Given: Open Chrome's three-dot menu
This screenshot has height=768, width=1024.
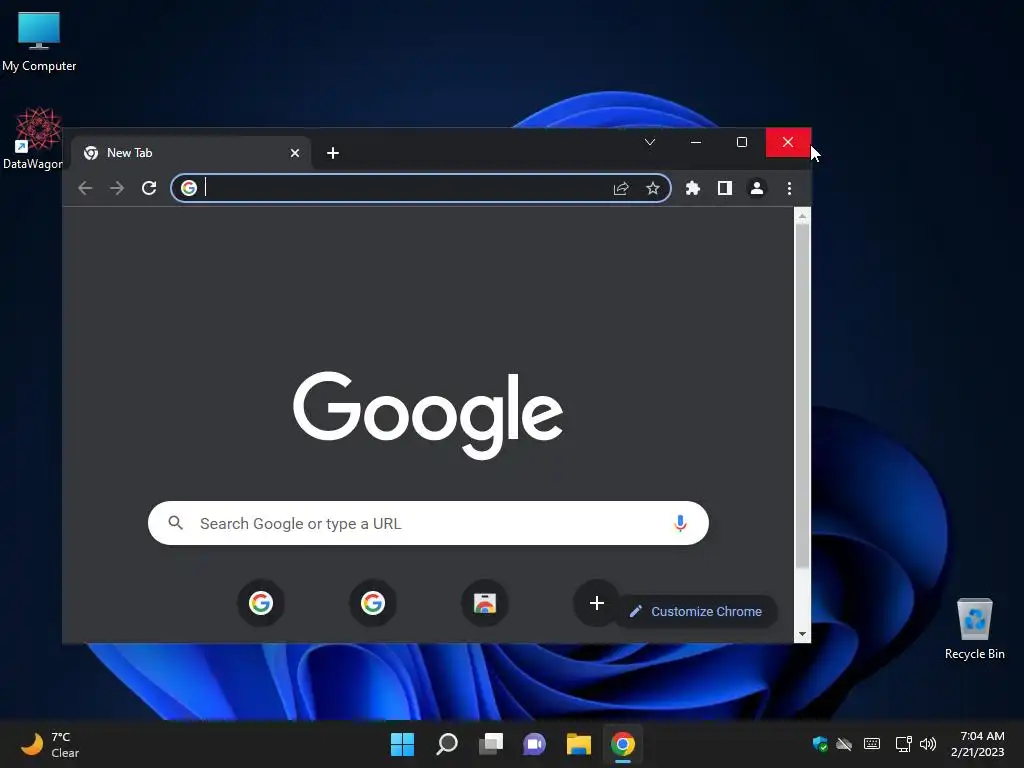Looking at the screenshot, I should pyautogui.click(x=790, y=189).
